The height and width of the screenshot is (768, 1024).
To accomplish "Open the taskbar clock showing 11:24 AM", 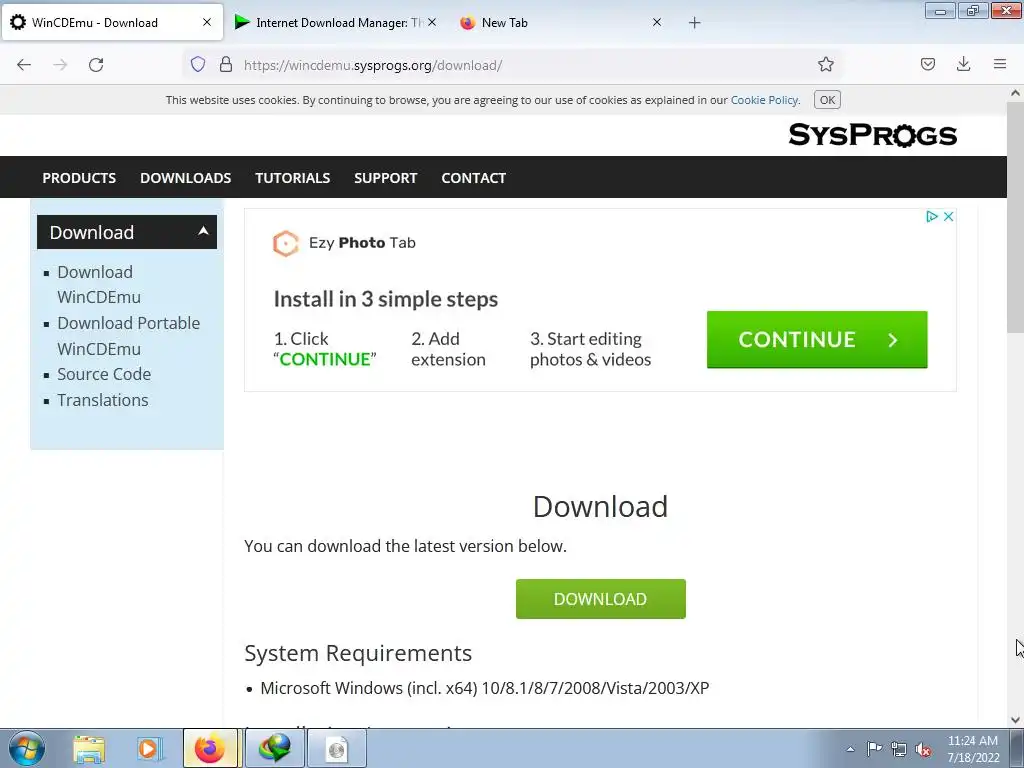I will (x=973, y=749).
